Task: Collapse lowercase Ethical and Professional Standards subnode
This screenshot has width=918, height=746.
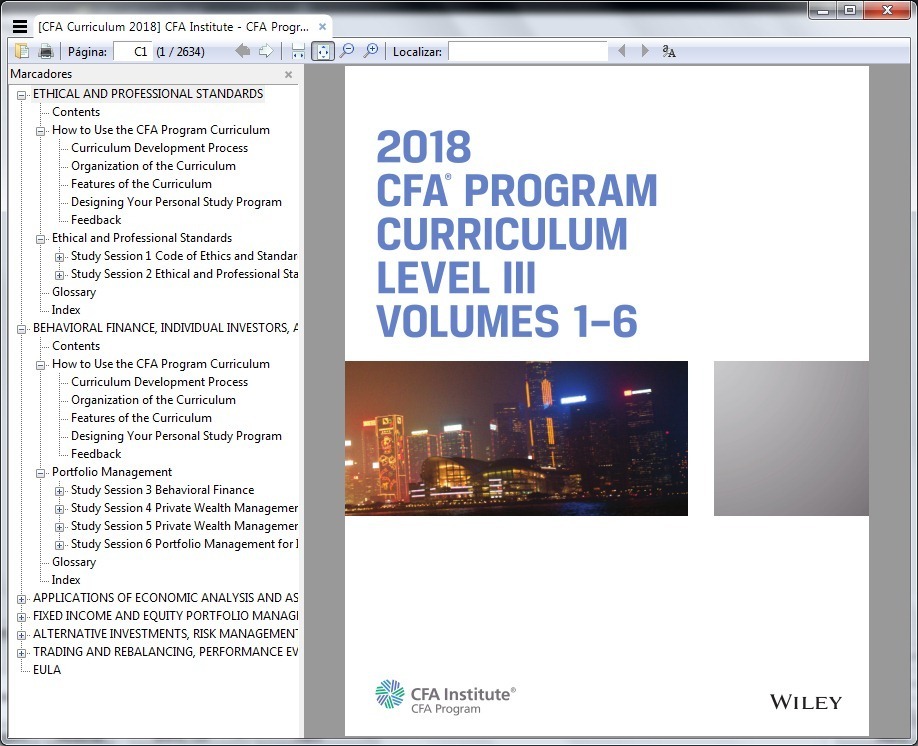Action: 40,239
